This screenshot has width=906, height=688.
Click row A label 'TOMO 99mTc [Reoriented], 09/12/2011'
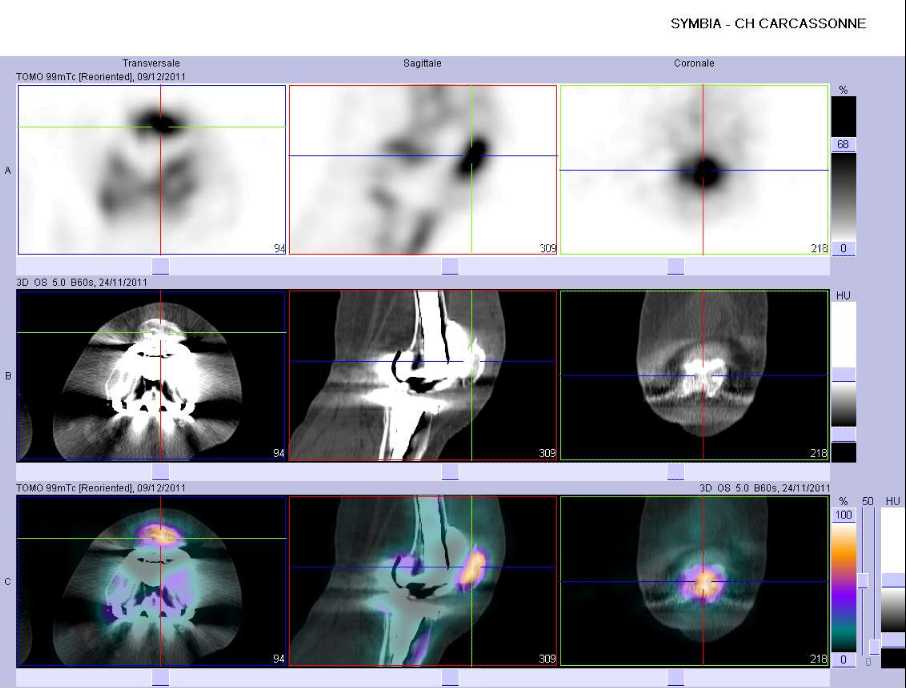tap(101, 76)
